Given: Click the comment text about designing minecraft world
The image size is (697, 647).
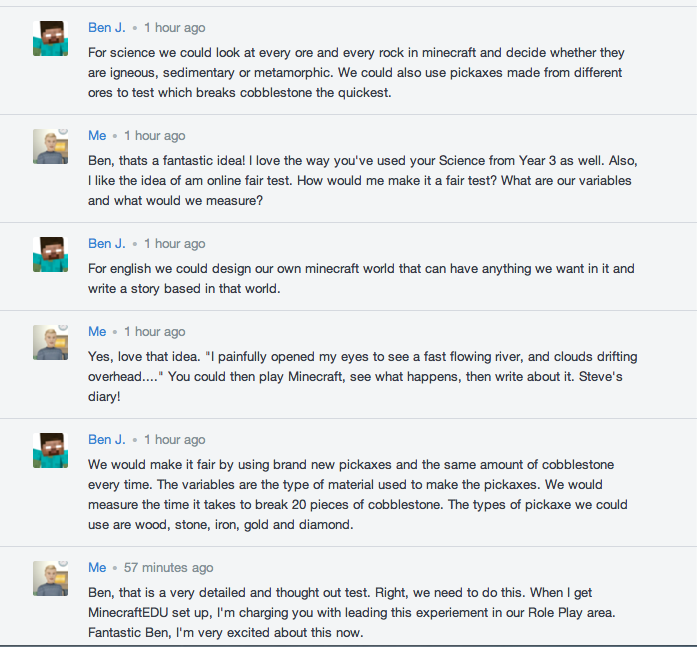Looking at the screenshot, I should (x=361, y=279).
